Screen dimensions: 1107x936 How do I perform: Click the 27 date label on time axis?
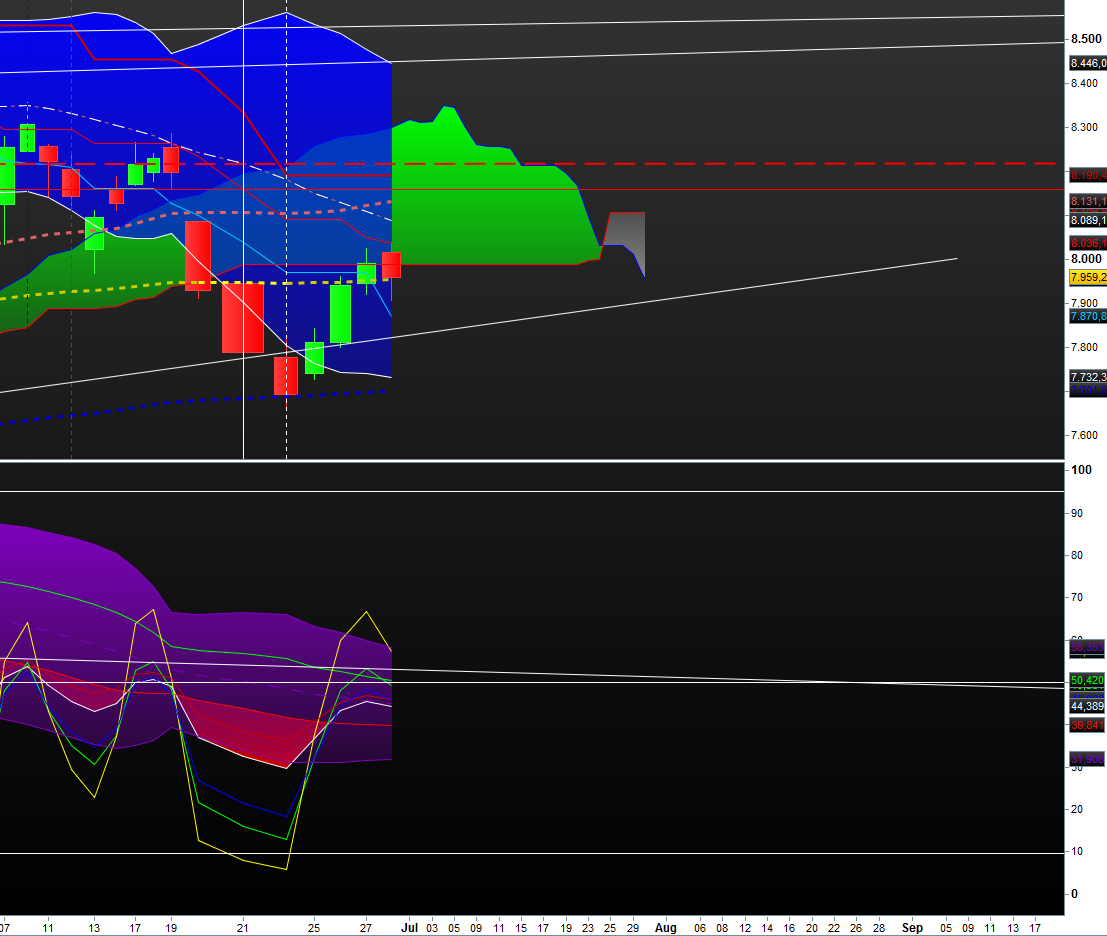tap(366, 928)
